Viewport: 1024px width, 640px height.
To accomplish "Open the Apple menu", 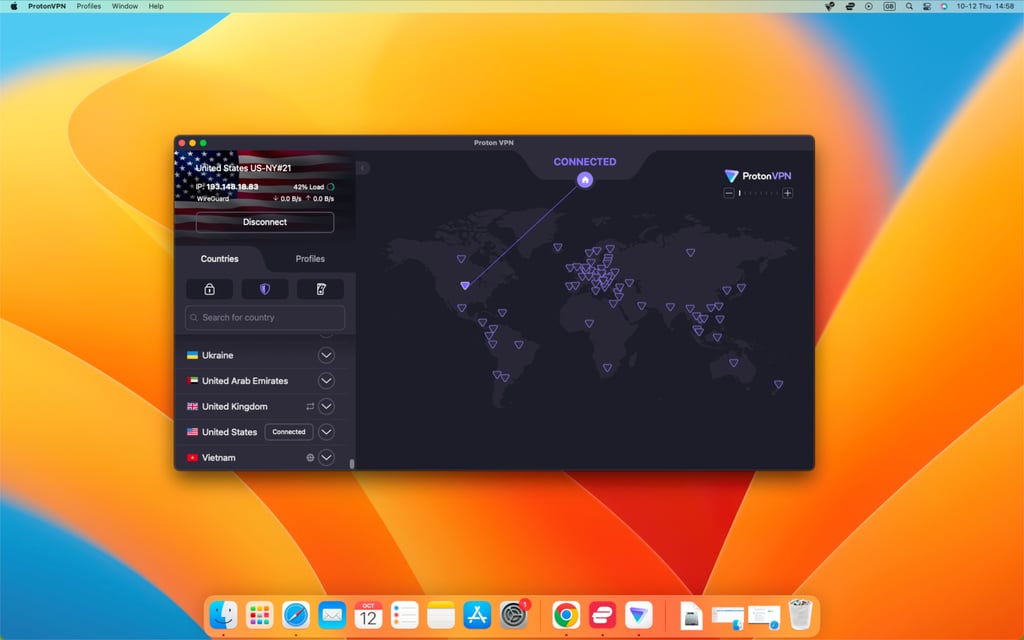I will [14, 6].
